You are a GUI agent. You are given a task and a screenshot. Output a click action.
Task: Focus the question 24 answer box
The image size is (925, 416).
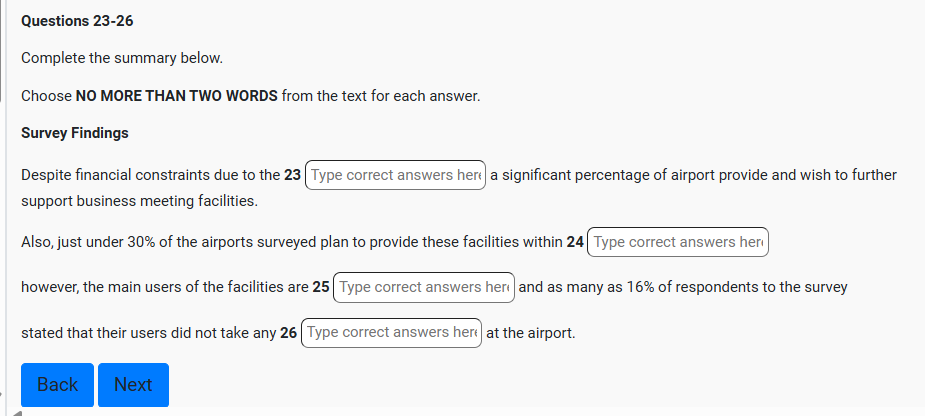coord(677,242)
